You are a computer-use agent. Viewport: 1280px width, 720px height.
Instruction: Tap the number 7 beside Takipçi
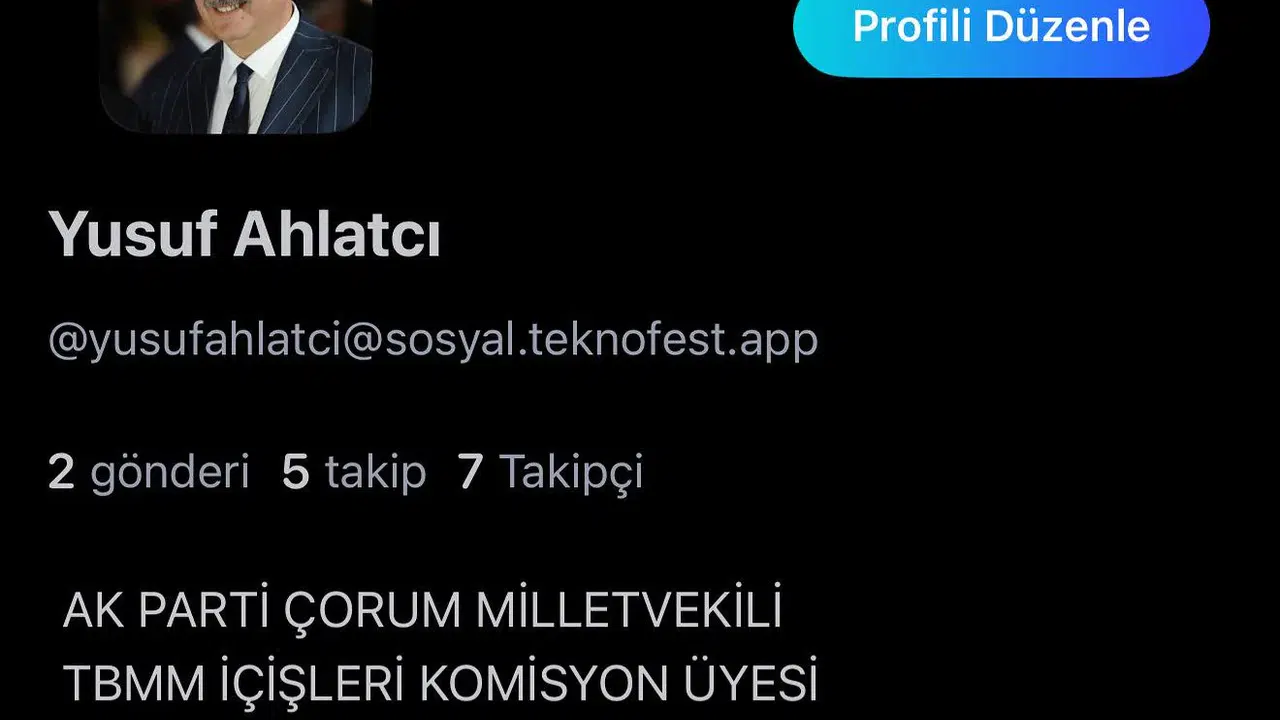(x=470, y=471)
